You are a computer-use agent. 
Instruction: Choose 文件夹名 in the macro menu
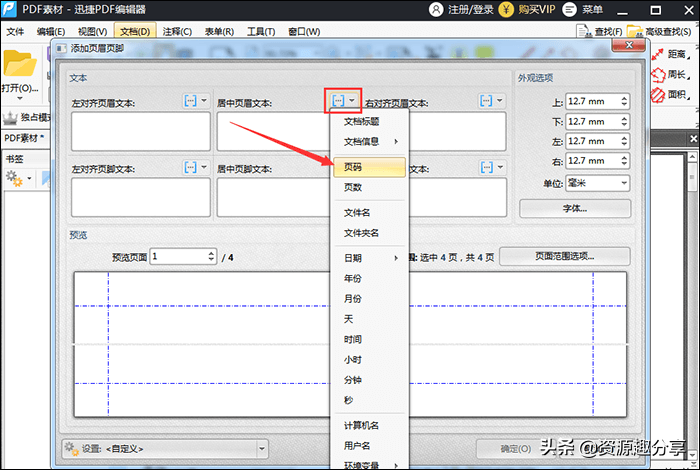pyautogui.click(x=369, y=233)
